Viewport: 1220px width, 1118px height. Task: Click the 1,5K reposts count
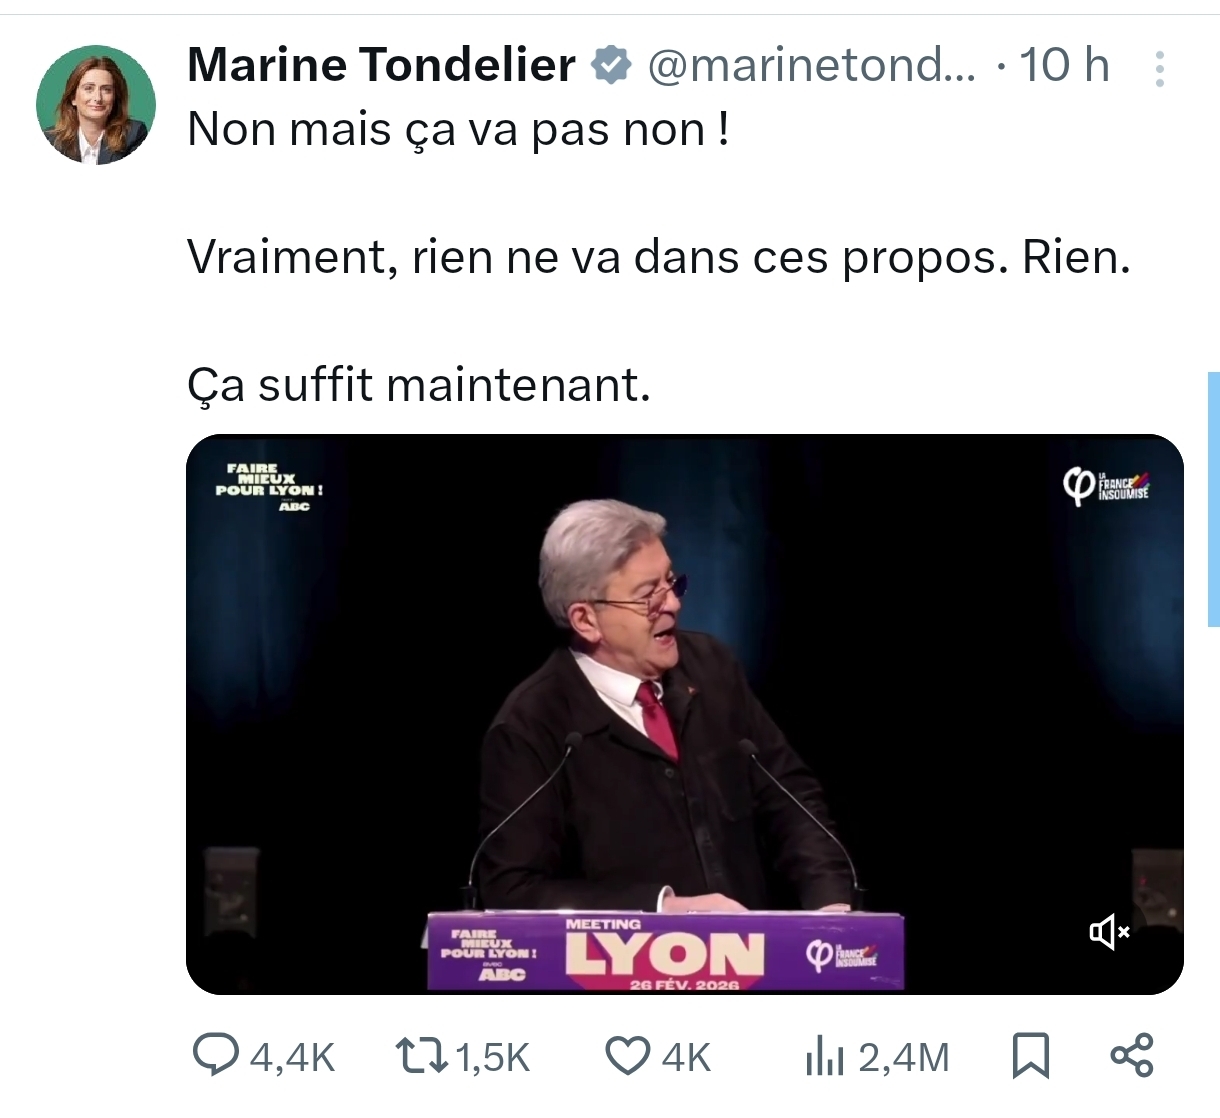pos(492,1057)
